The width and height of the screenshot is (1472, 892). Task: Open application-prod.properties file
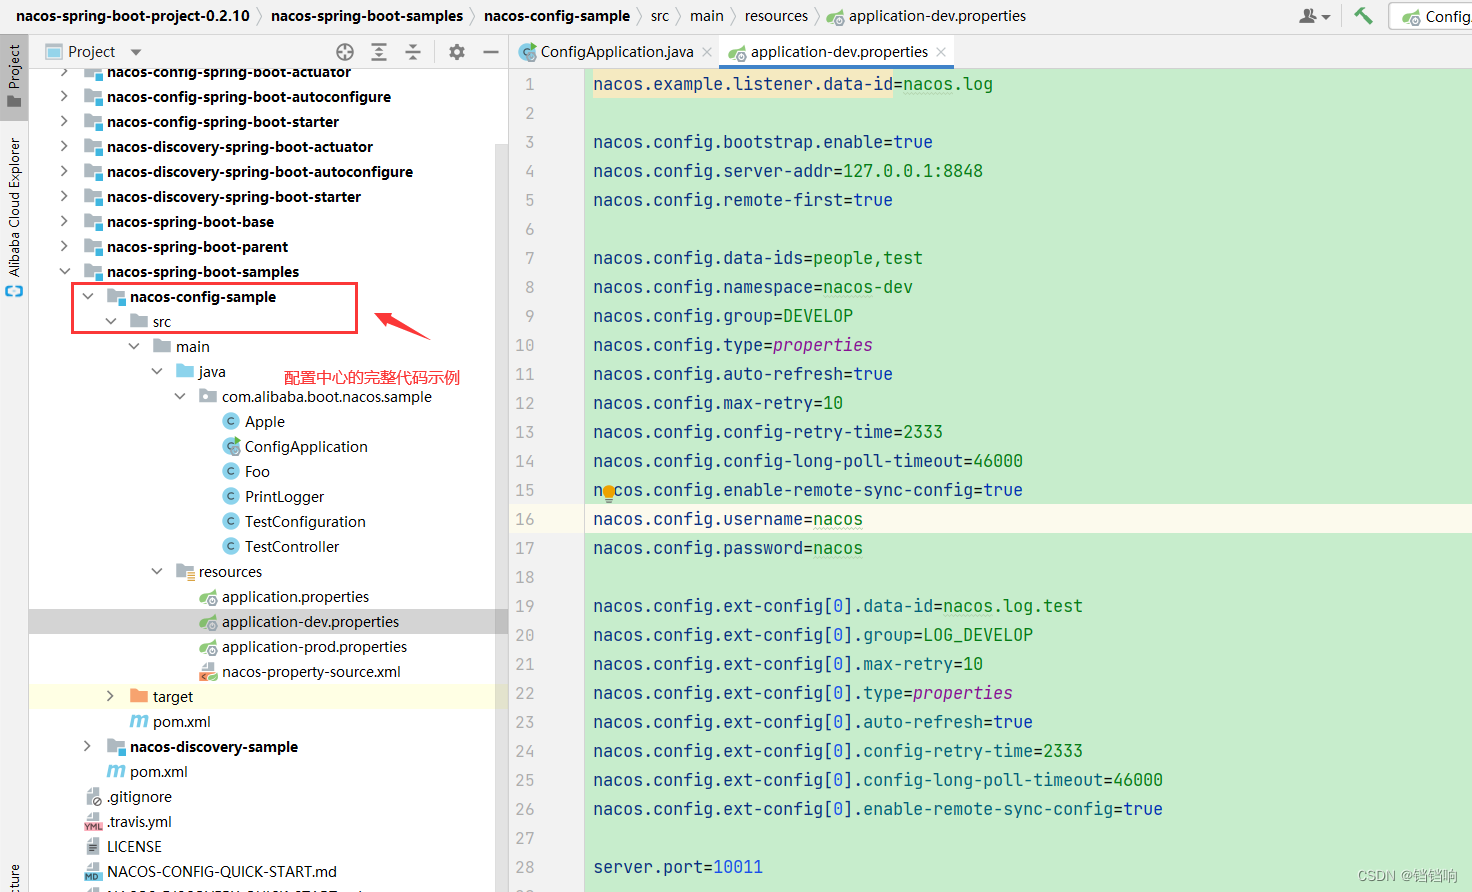point(304,647)
